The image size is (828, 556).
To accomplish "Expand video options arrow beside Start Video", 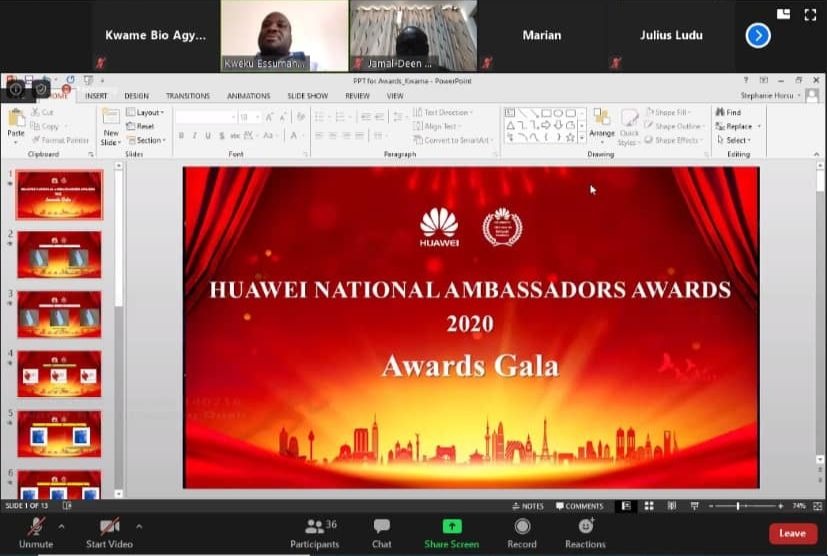I will [x=139, y=526].
